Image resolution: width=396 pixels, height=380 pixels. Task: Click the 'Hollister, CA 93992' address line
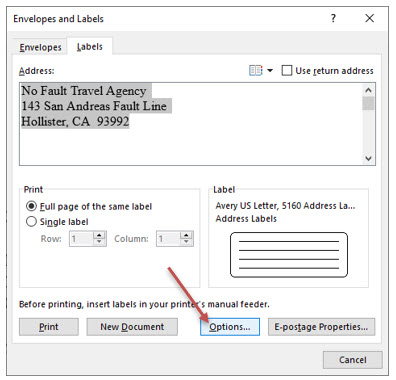pos(75,121)
